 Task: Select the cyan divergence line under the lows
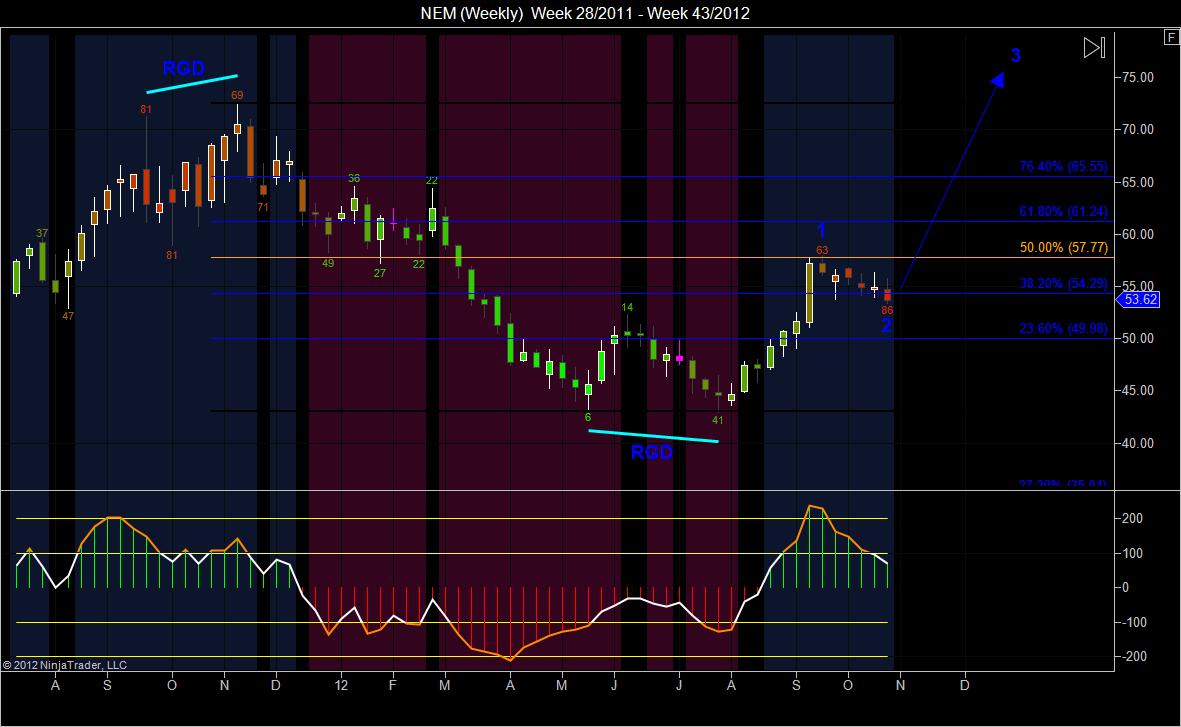[653, 435]
